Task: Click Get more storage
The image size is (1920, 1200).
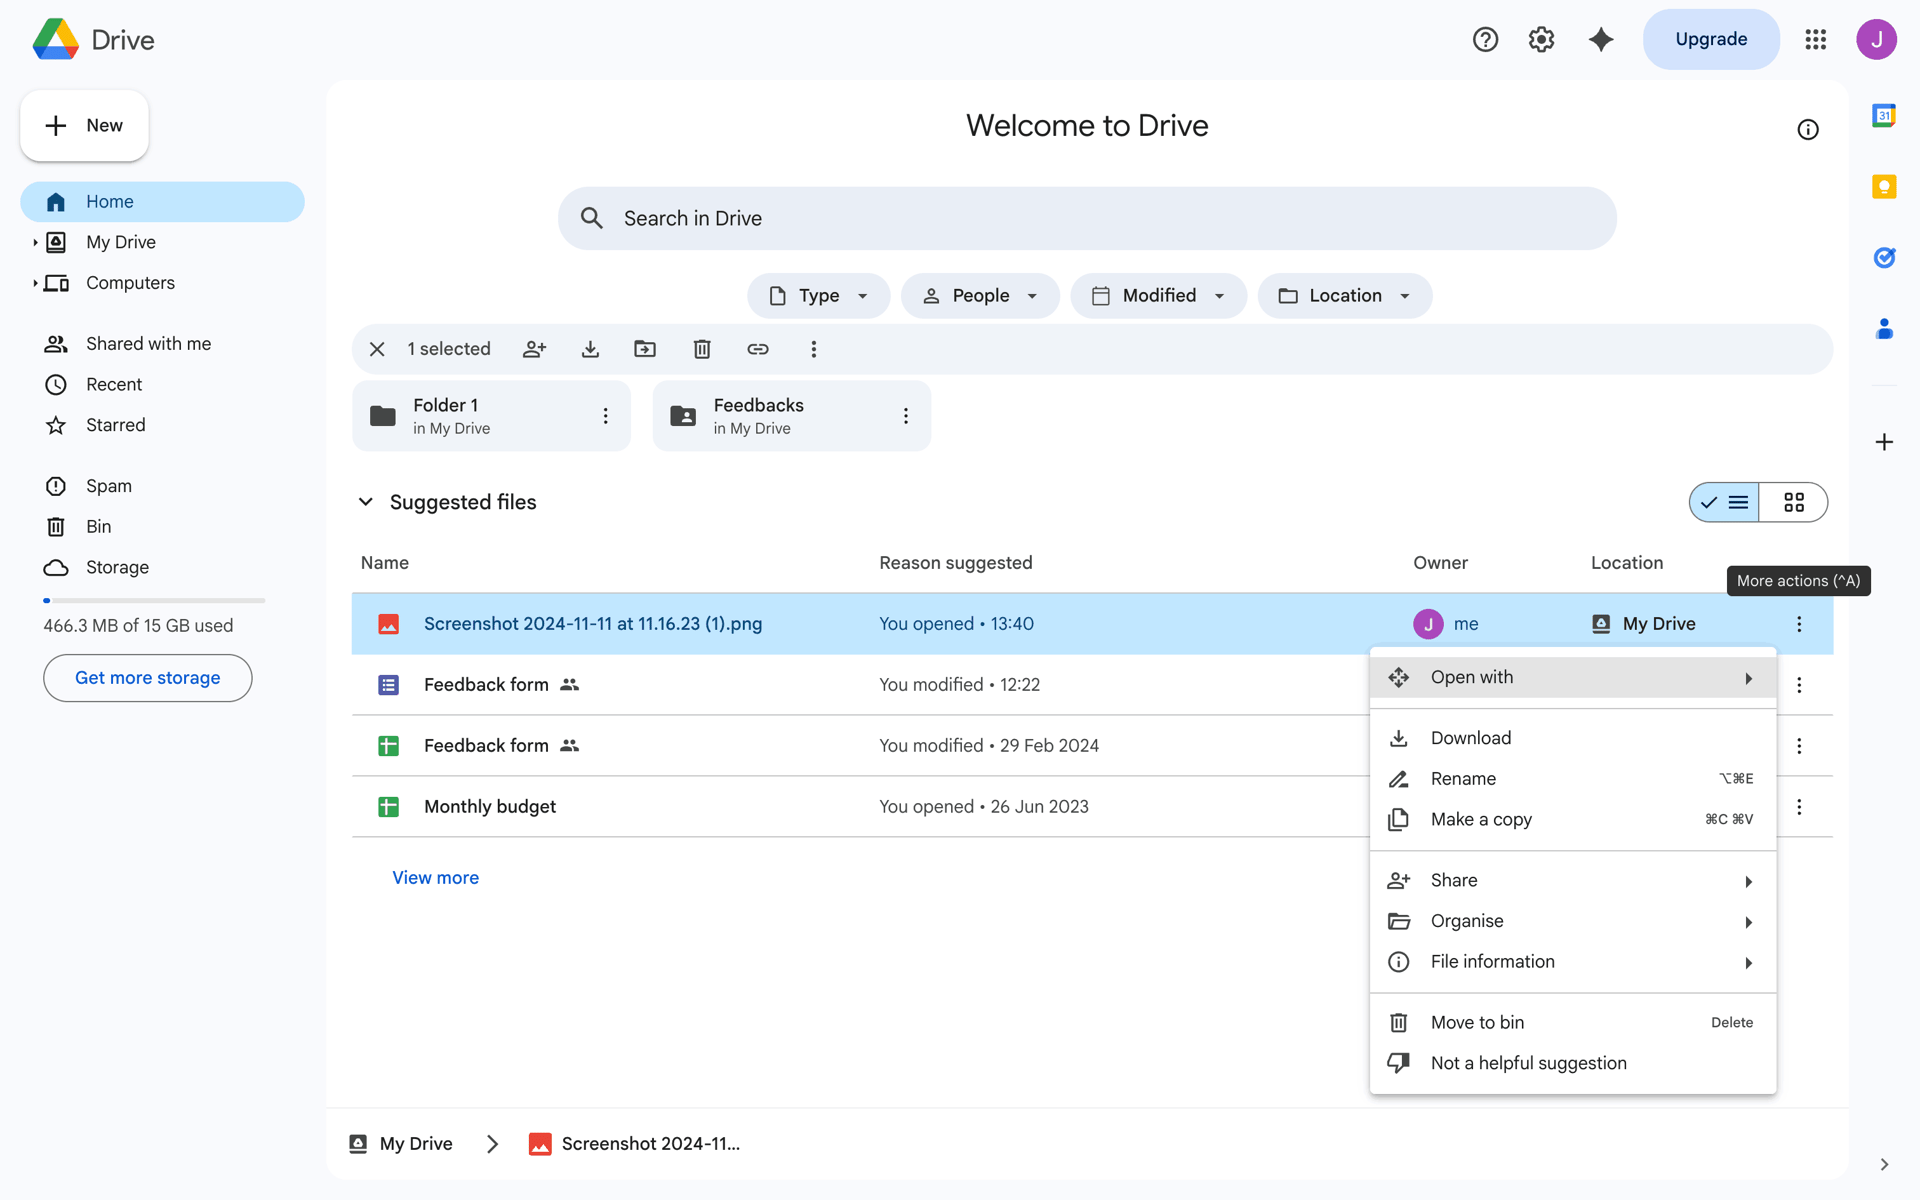Action: pyautogui.click(x=148, y=678)
